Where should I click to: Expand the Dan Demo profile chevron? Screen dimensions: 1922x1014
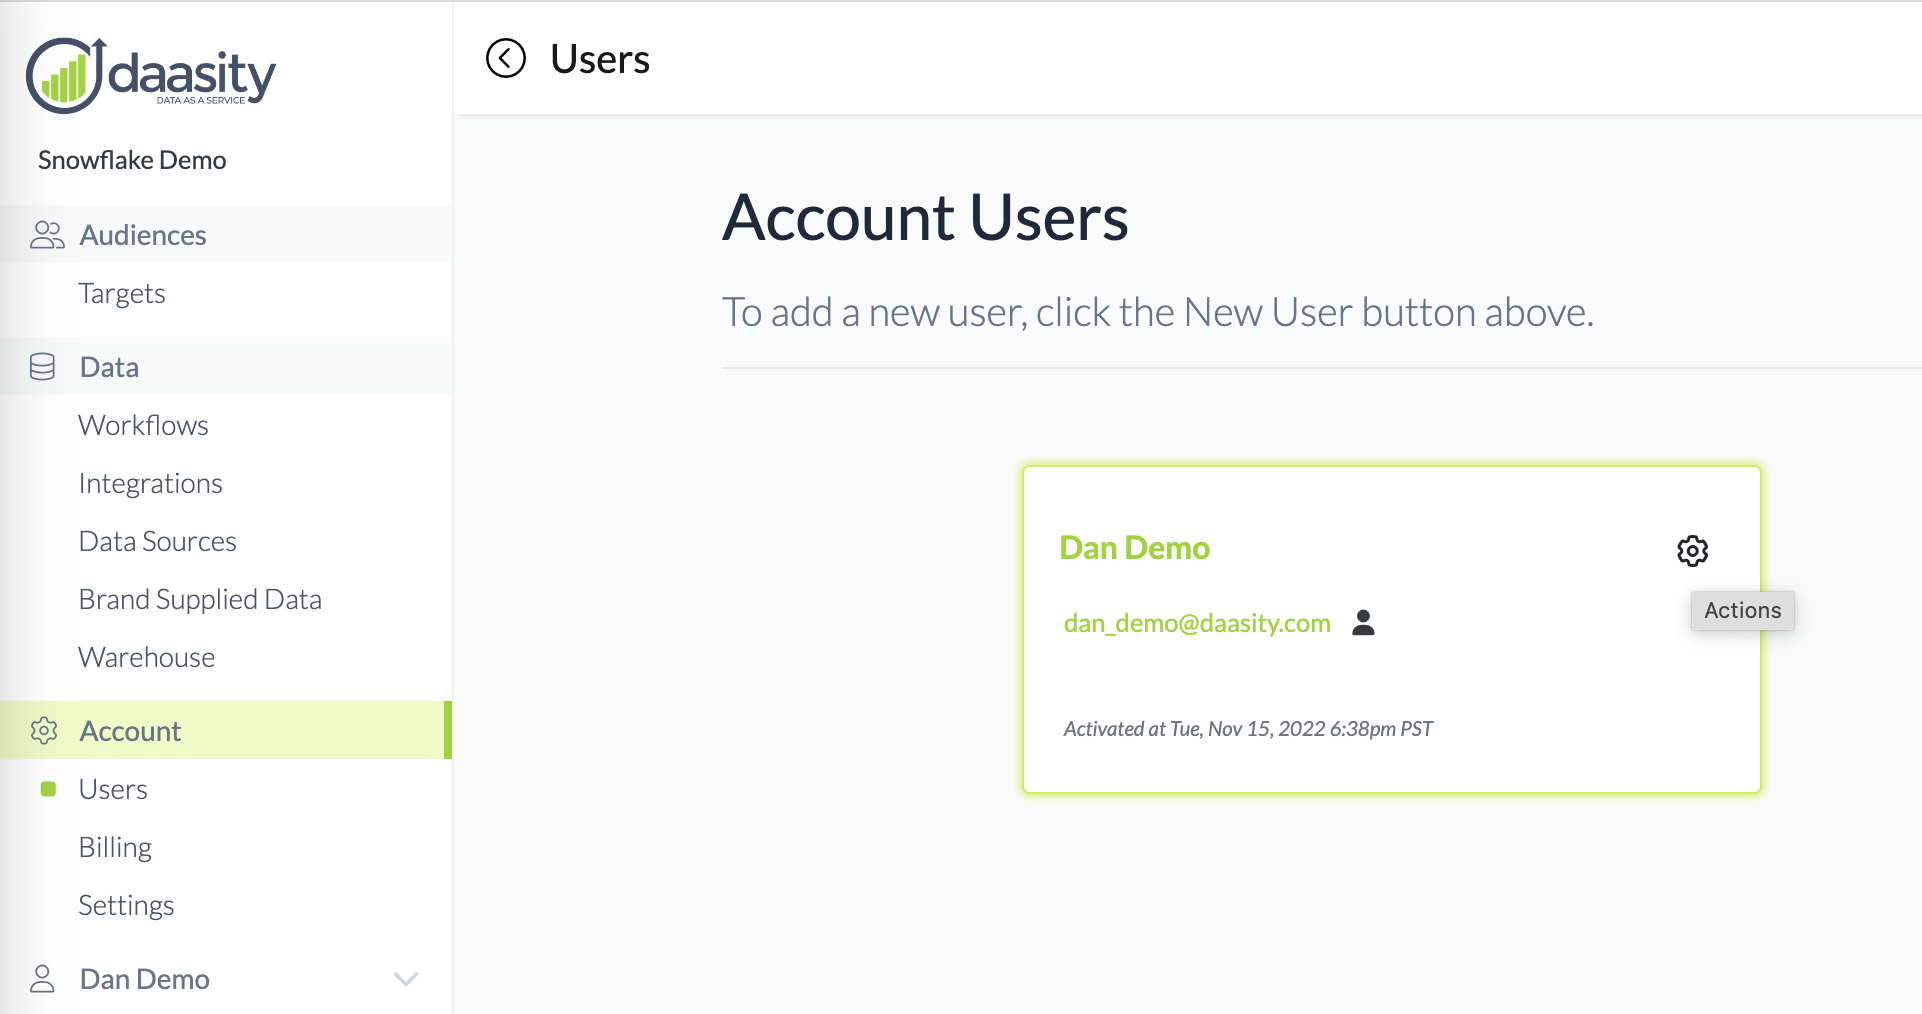click(405, 979)
